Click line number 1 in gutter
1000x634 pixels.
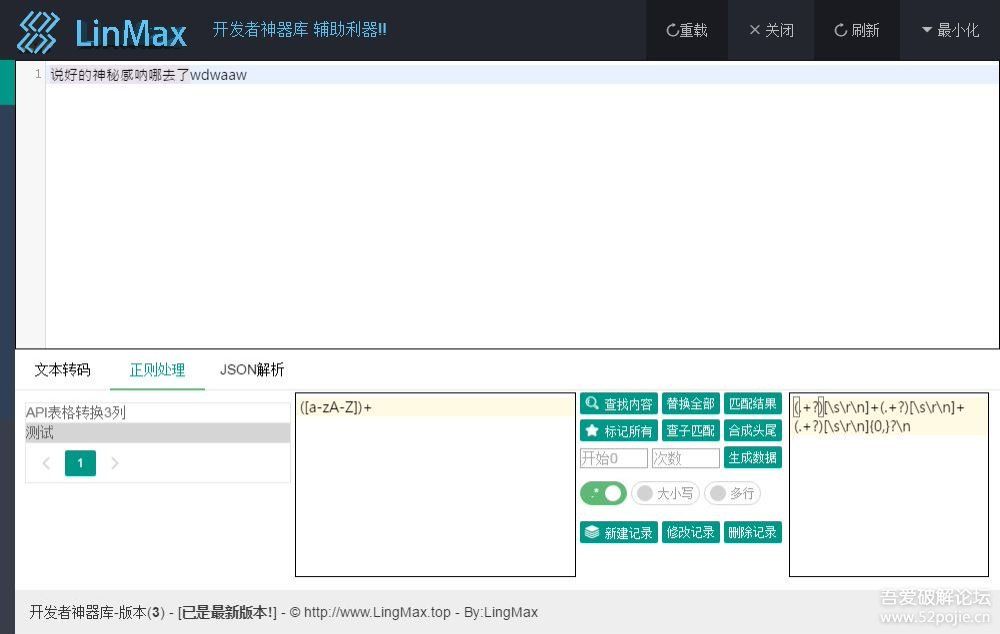pyautogui.click(x=38, y=74)
